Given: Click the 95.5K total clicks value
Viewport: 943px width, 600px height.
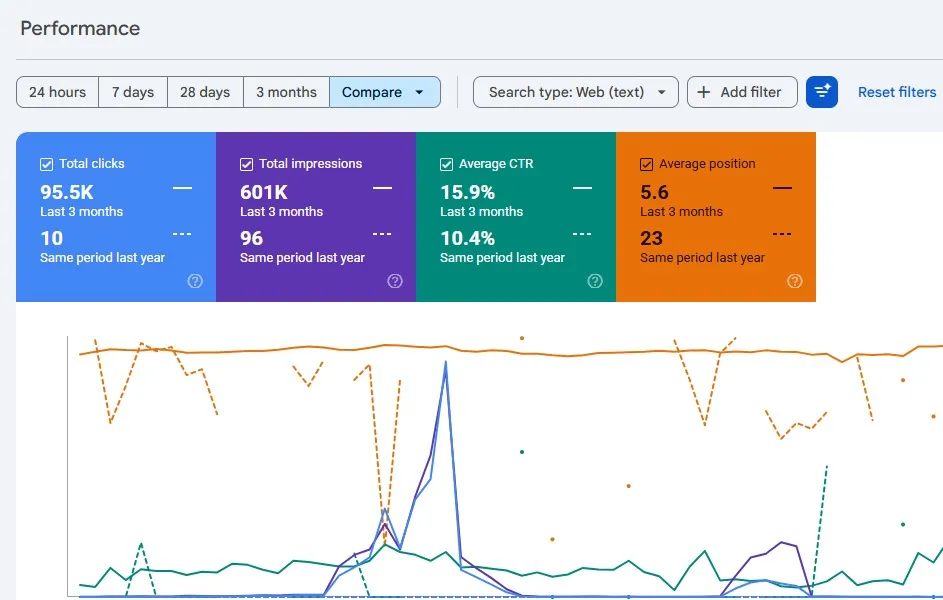Looking at the screenshot, I should point(67,192).
